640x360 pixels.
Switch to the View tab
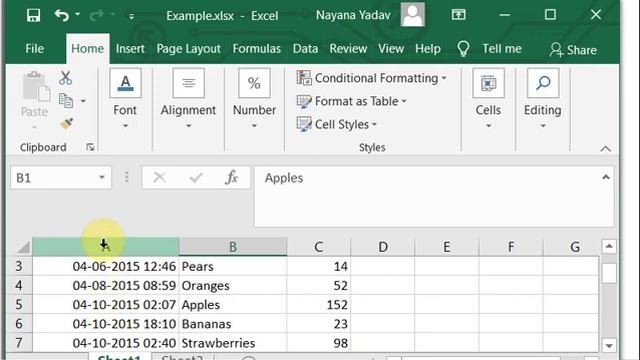(x=391, y=49)
